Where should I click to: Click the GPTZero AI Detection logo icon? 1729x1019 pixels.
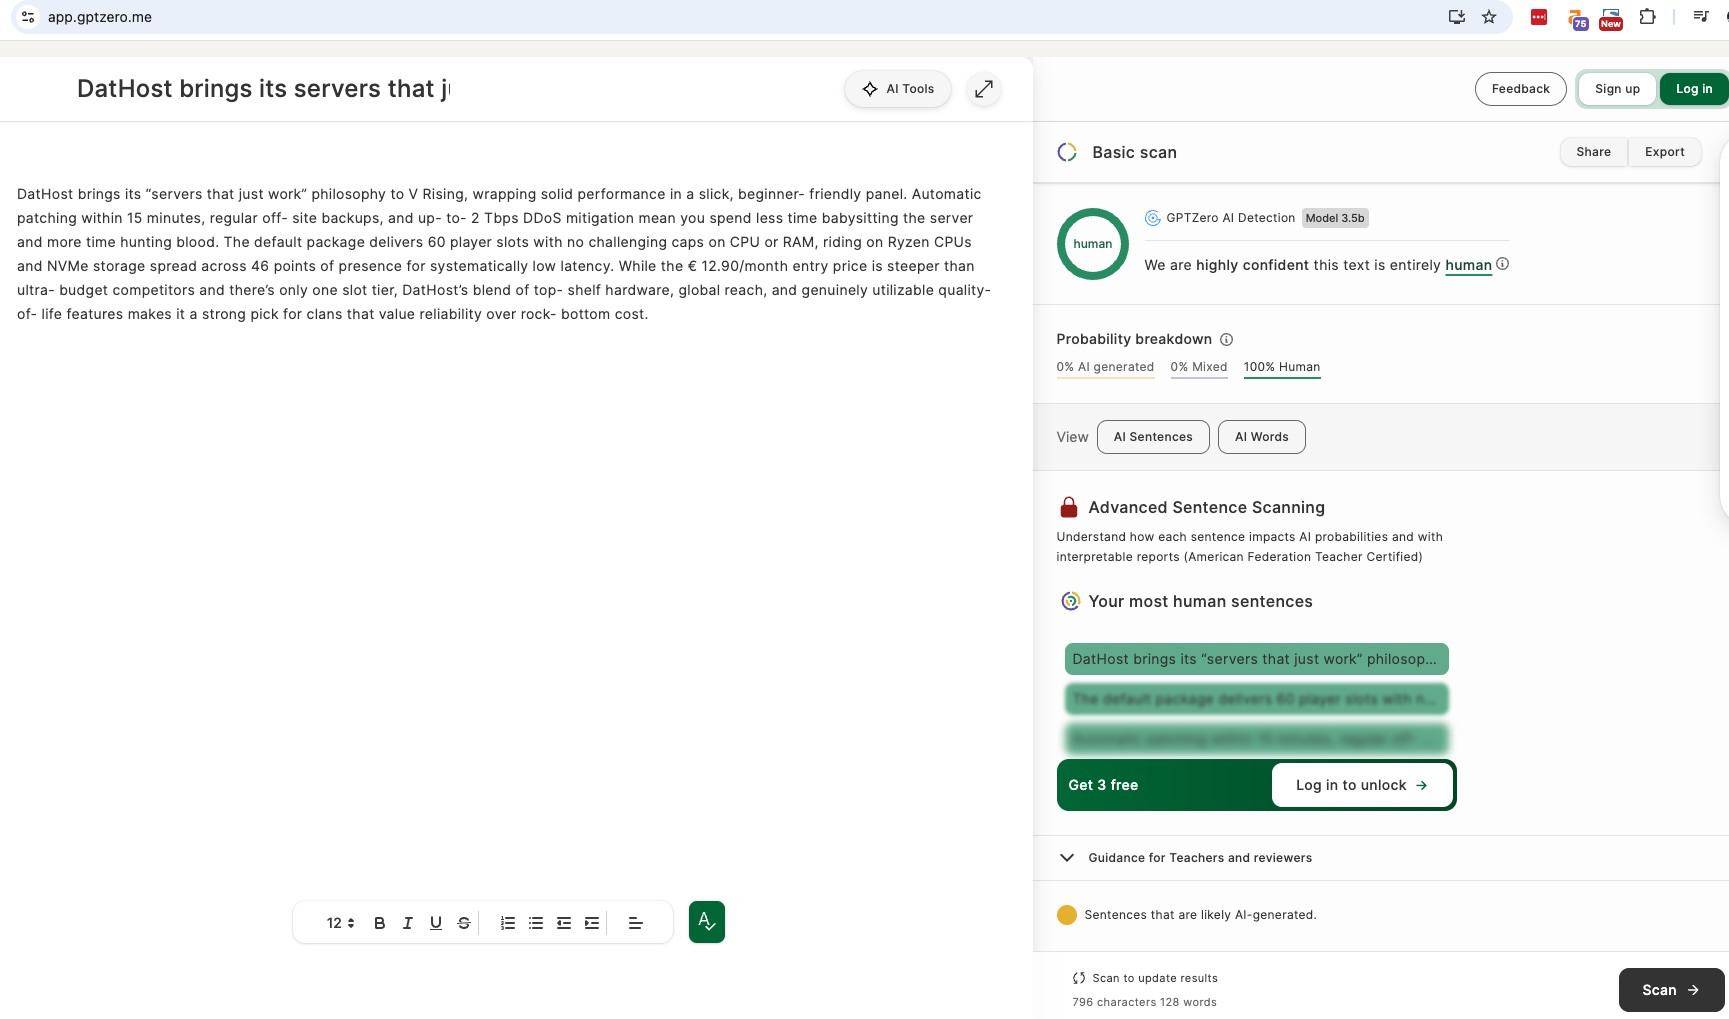(x=1153, y=218)
